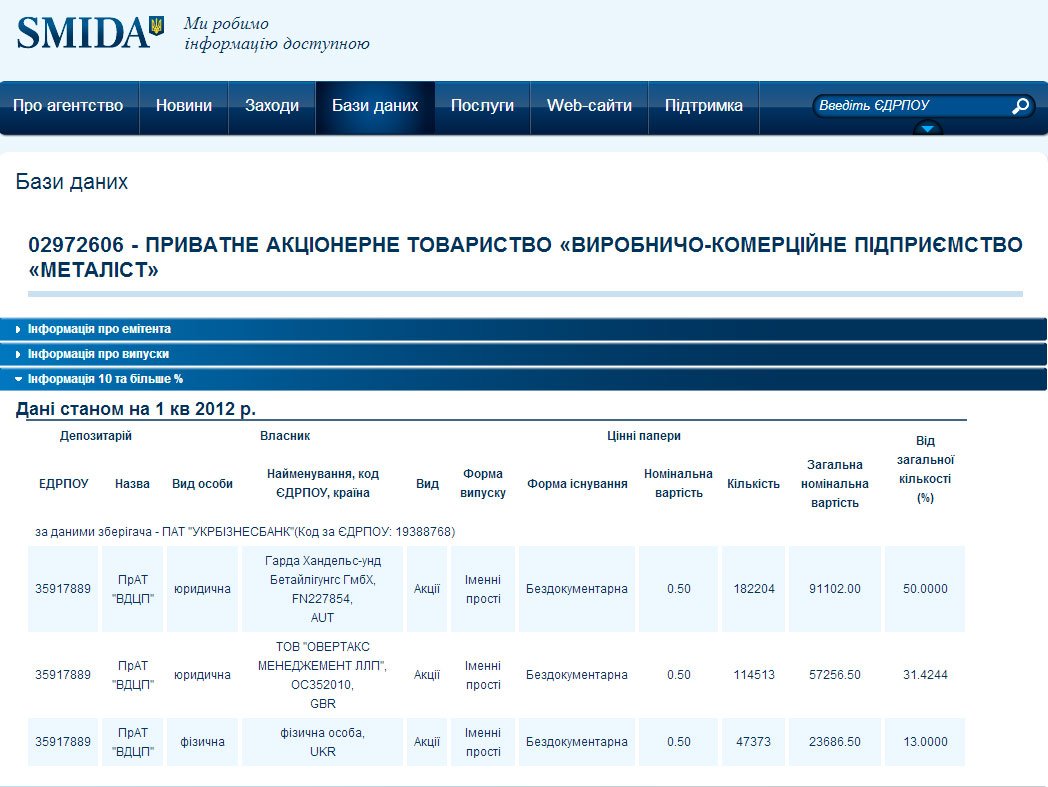1048x787 pixels.
Task: Click the Назва column header
Action: (132, 483)
